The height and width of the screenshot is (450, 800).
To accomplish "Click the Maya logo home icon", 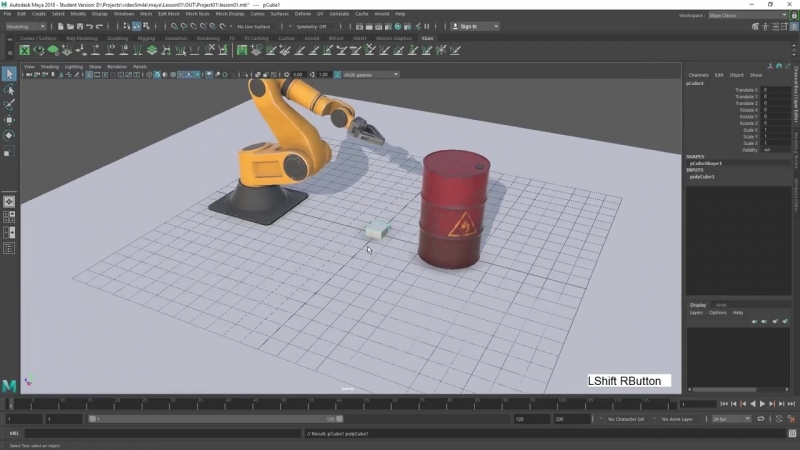I will (9, 386).
